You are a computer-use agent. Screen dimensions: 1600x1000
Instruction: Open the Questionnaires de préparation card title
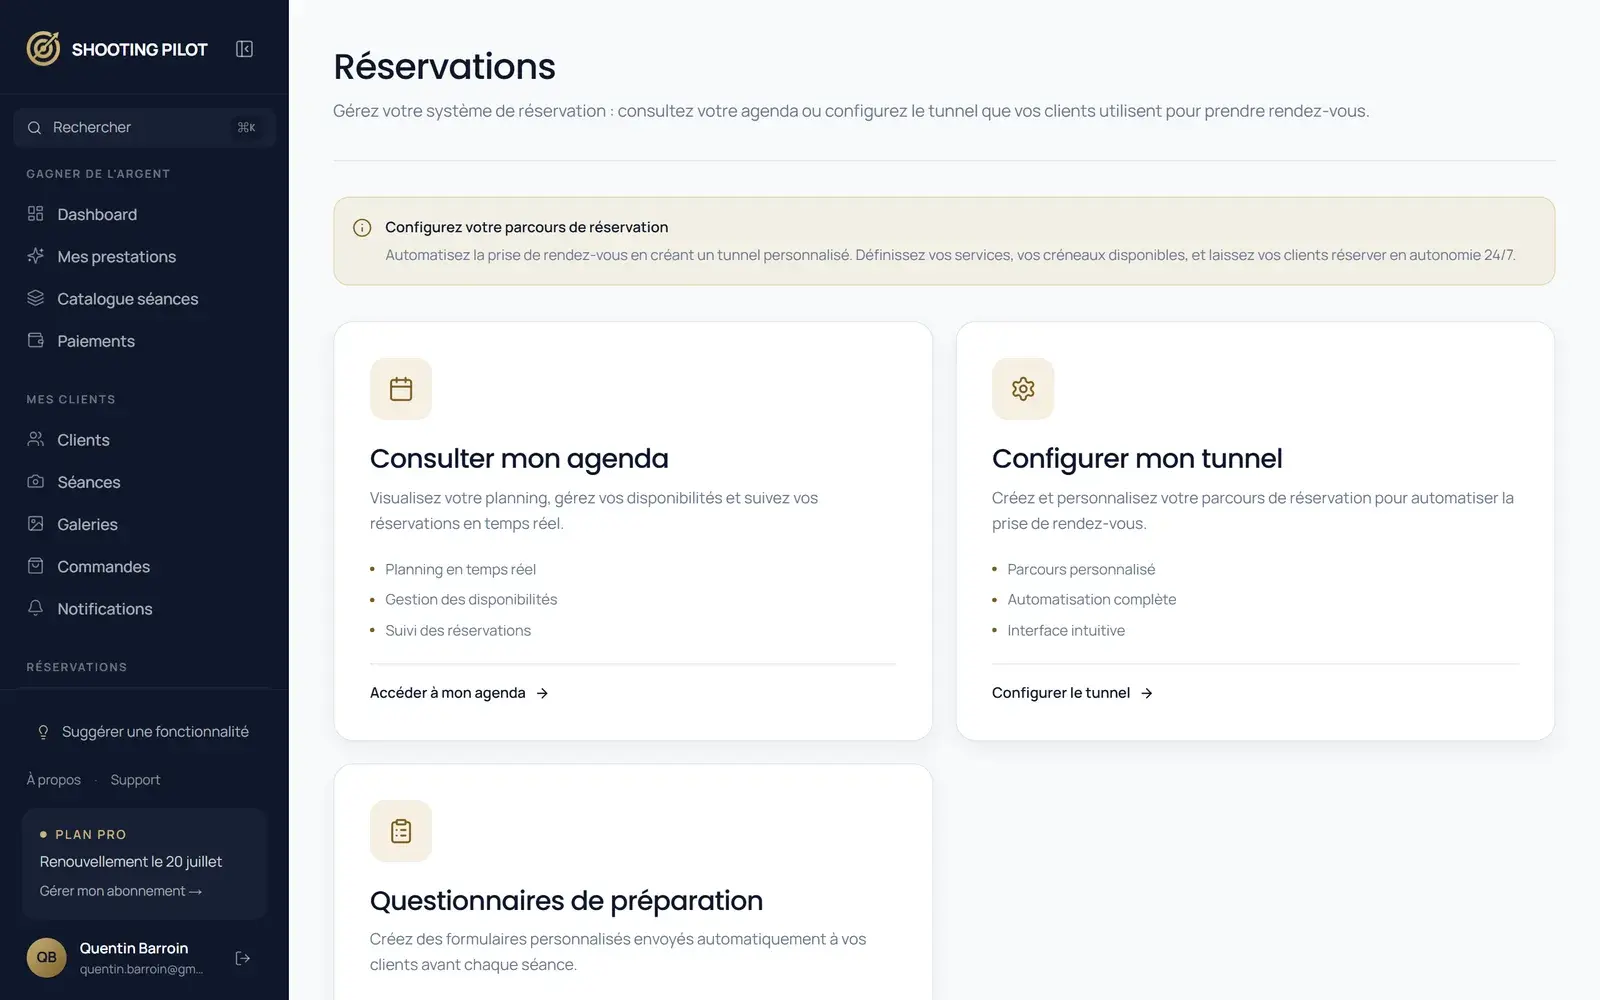566,900
